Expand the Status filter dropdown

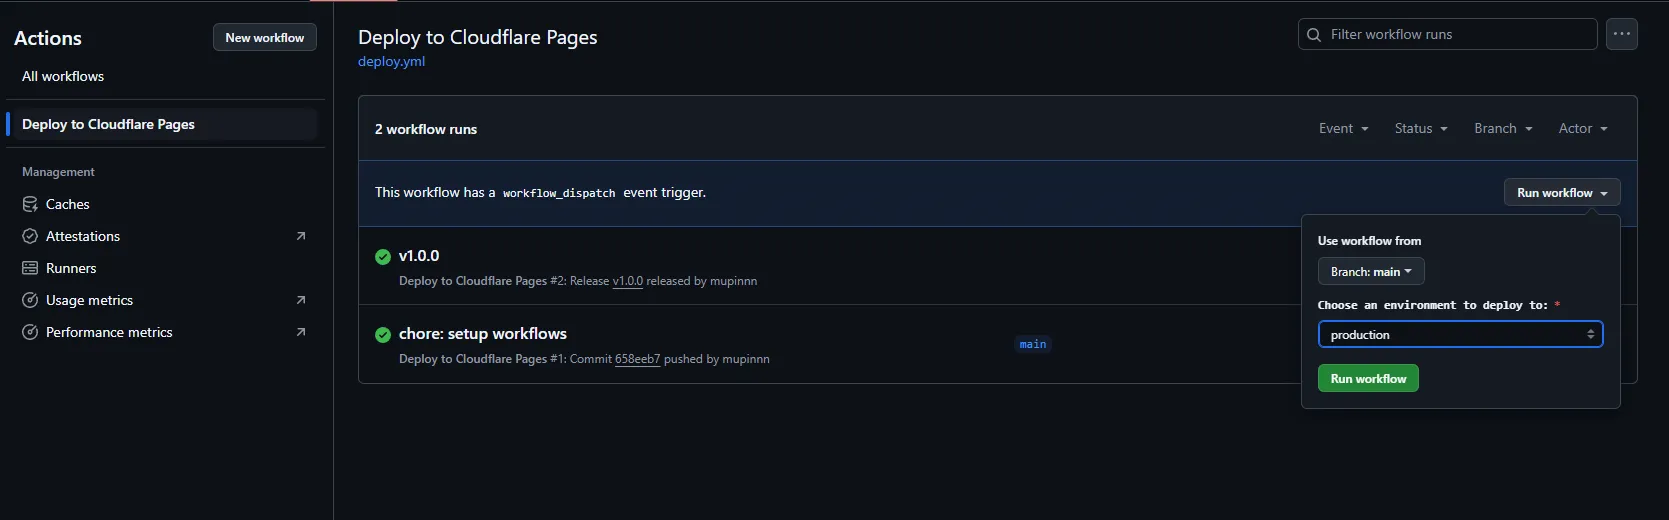click(x=1420, y=129)
